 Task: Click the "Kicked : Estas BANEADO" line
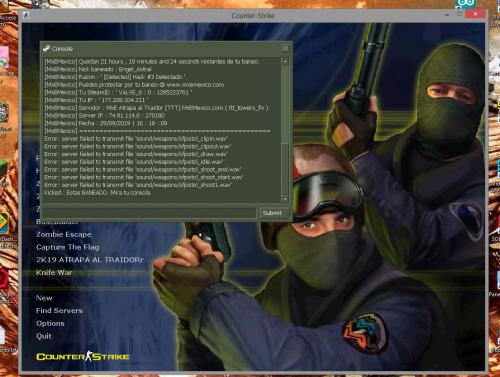pyautogui.click(x=98, y=192)
